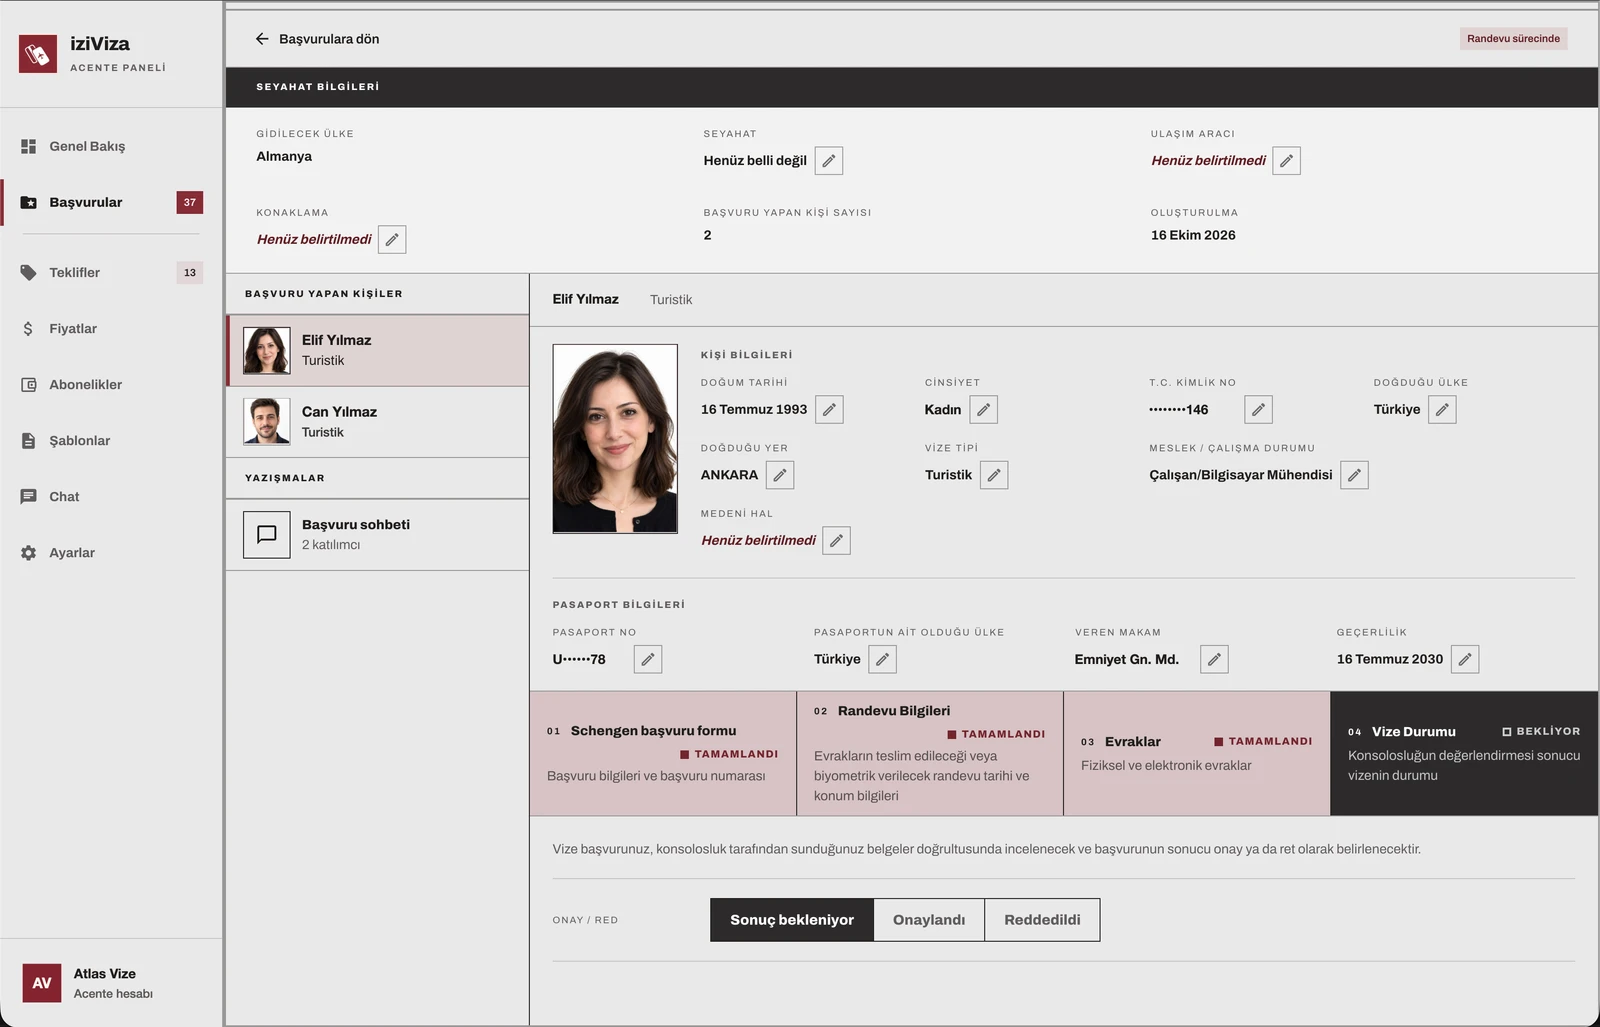Open Ayarlar settings in sidebar
This screenshot has height=1027, width=1600.
click(x=111, y=553)
